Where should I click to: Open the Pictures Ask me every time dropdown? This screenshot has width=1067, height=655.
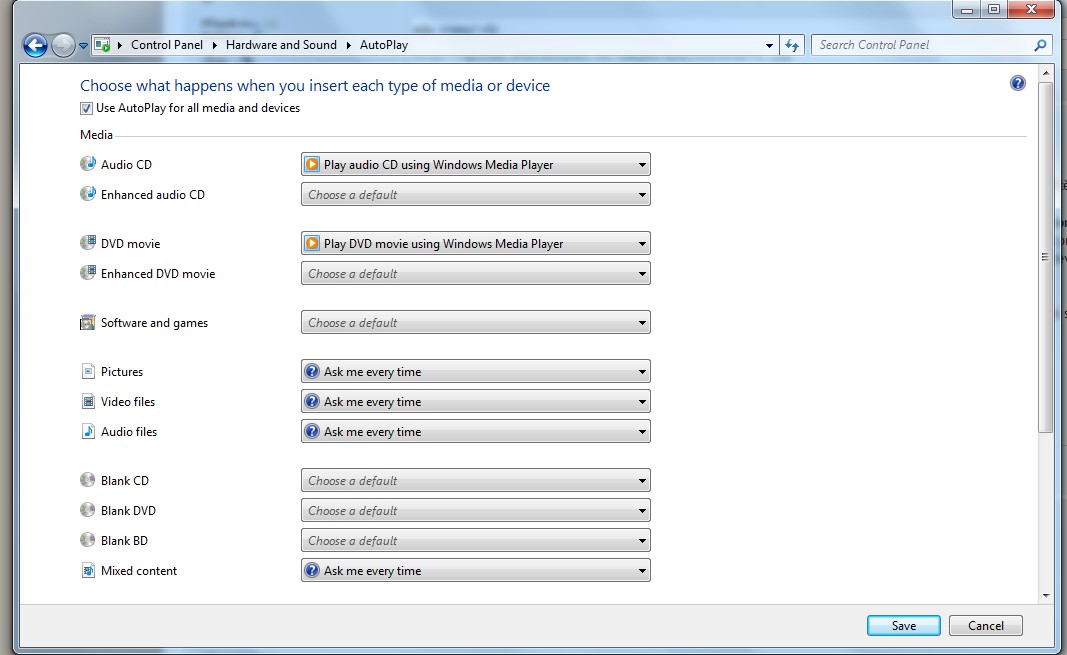click(x=476, y=372)
